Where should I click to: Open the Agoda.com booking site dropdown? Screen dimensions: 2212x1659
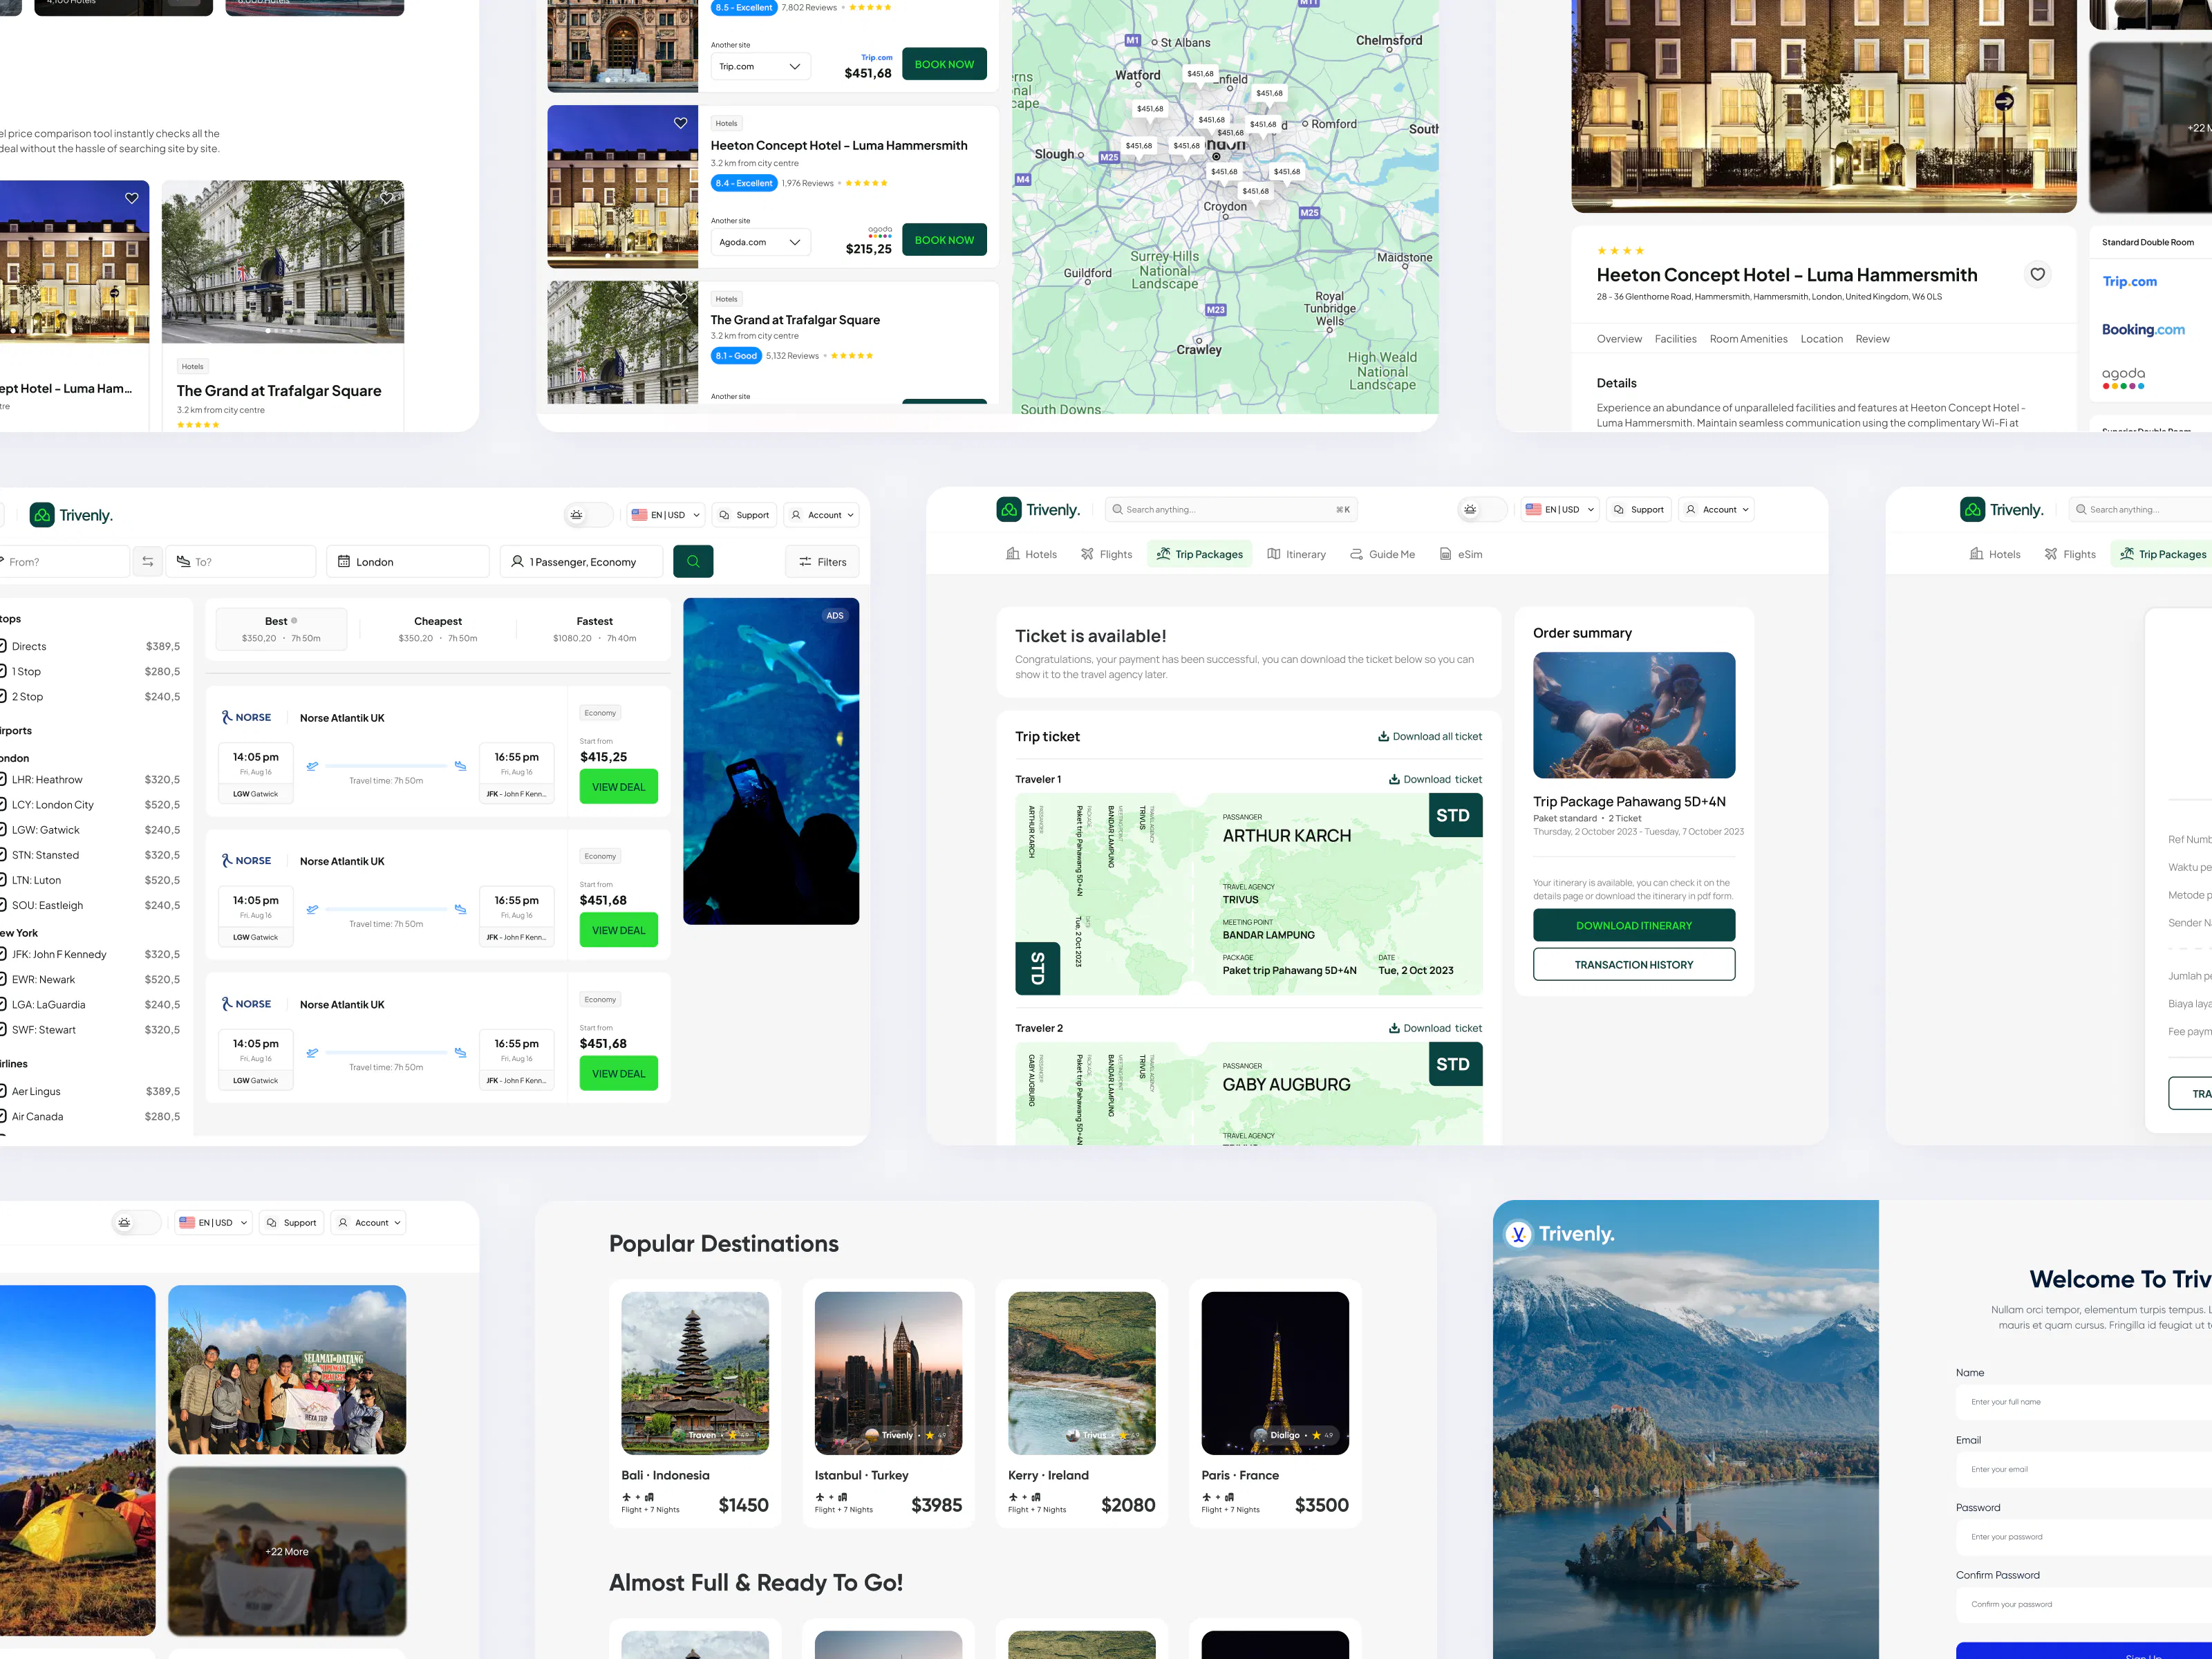tap(760, 242)
